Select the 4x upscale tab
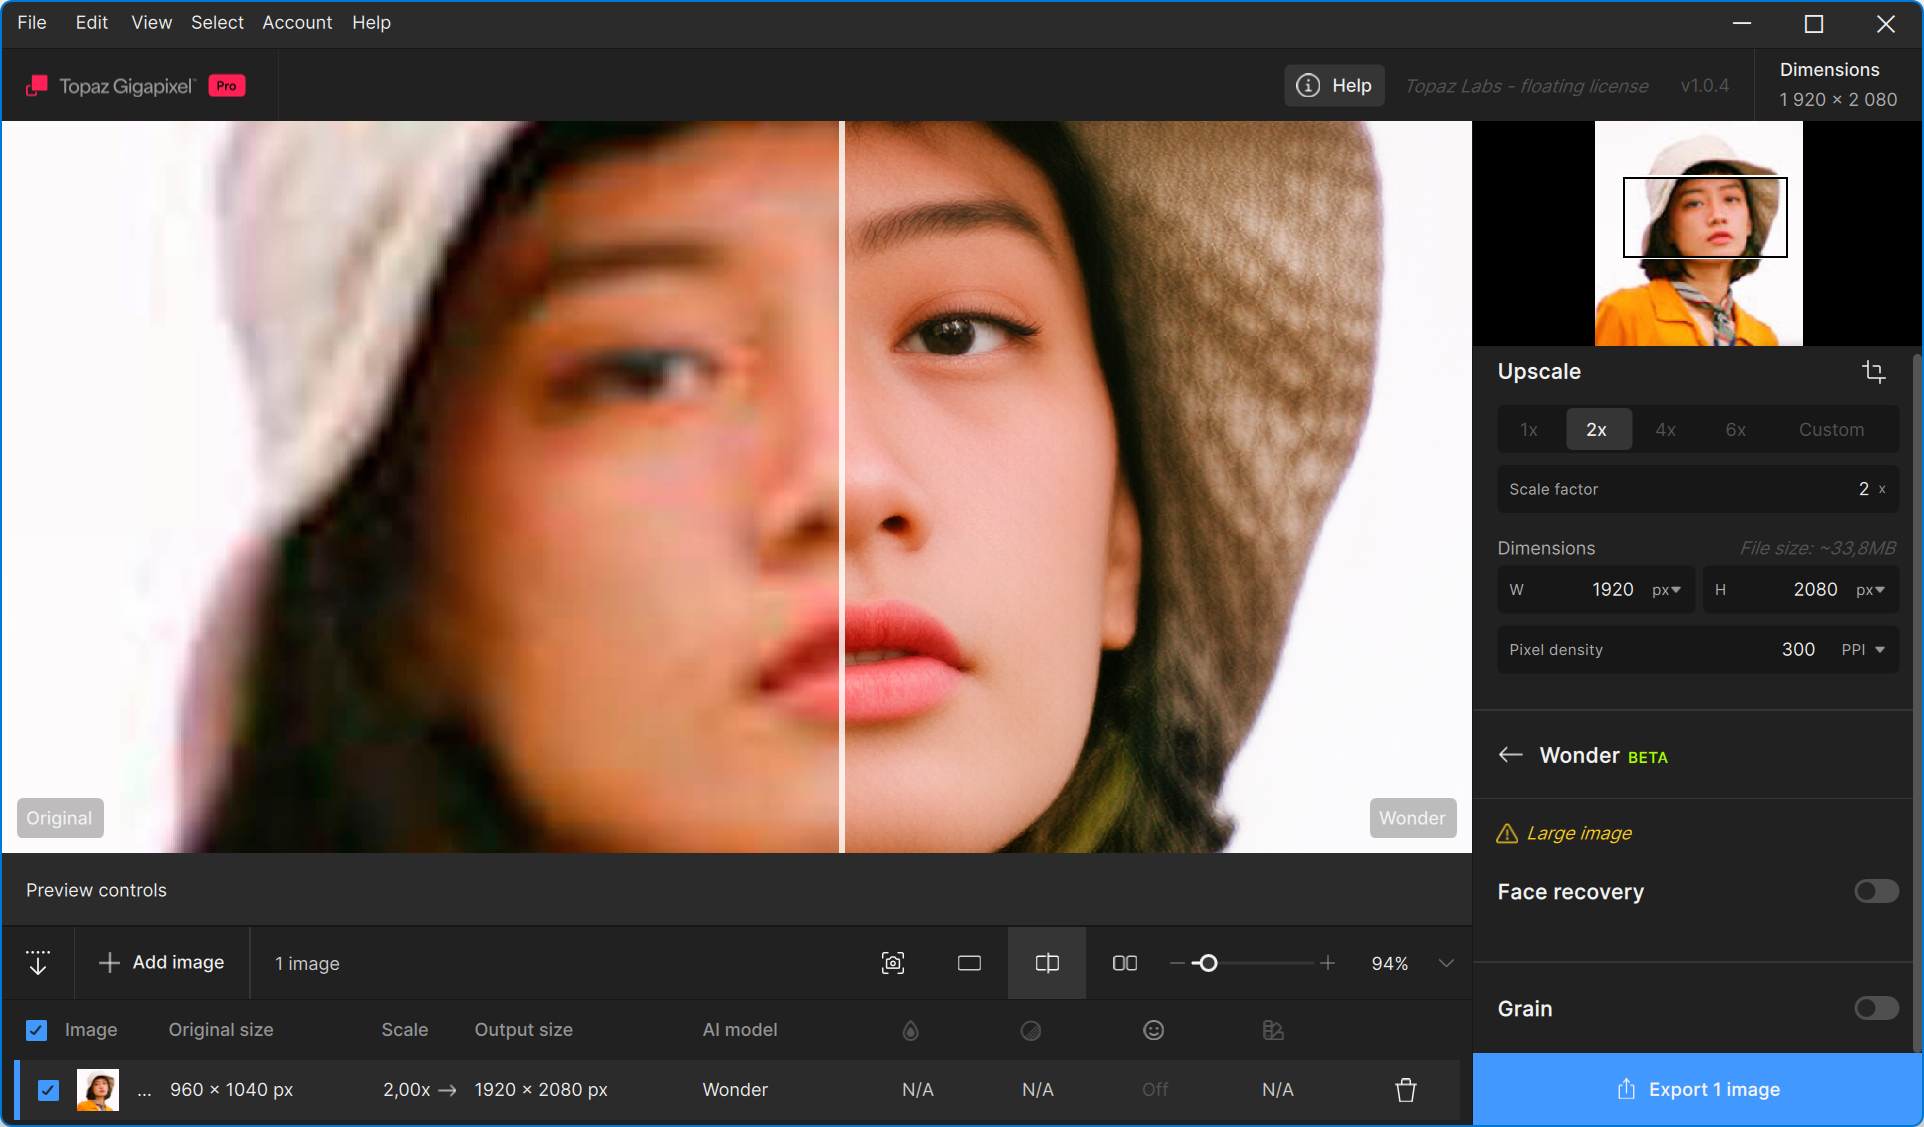1924x1127 pixels. 1665,430
